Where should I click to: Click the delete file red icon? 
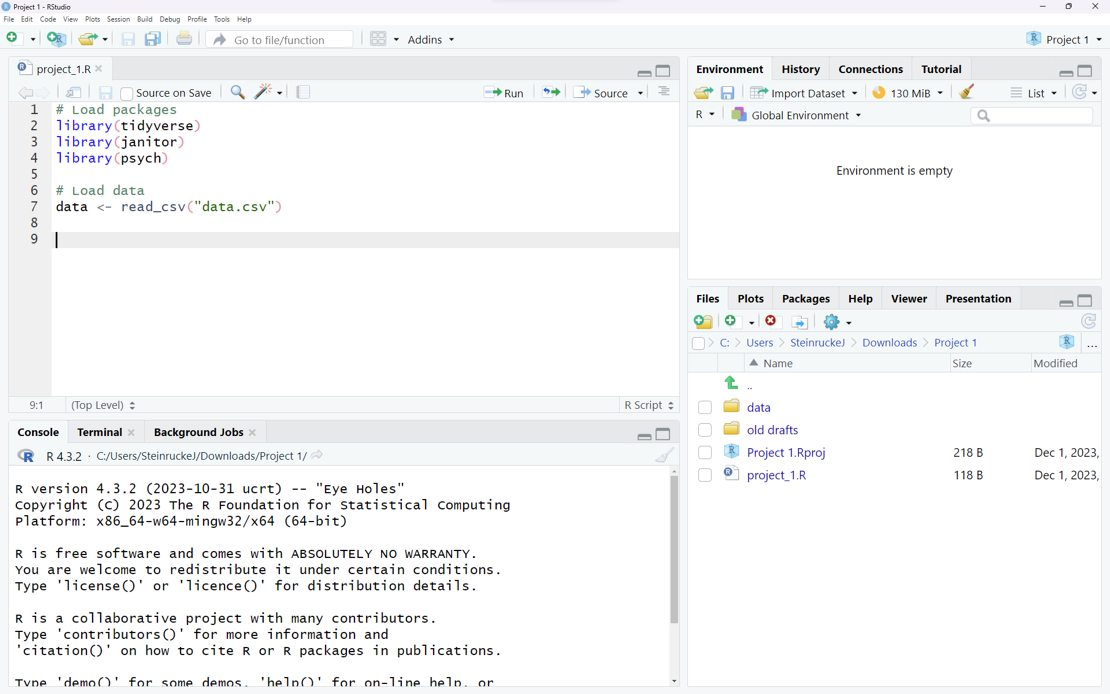tap(771, 321)
